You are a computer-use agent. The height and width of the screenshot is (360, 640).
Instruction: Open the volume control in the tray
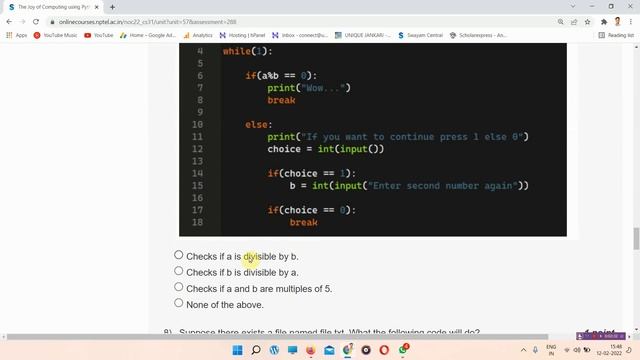point(577,350)
